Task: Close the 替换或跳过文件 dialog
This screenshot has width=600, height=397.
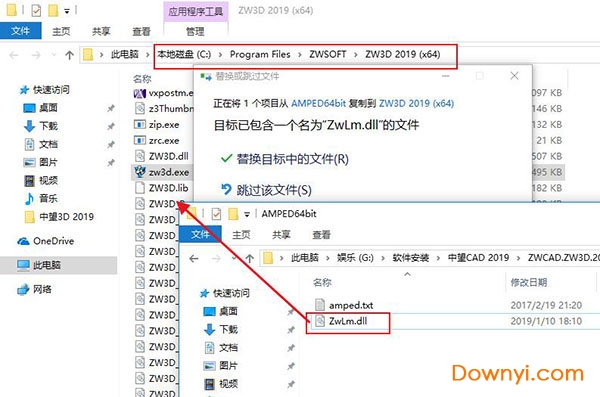Action: (514, 76)
